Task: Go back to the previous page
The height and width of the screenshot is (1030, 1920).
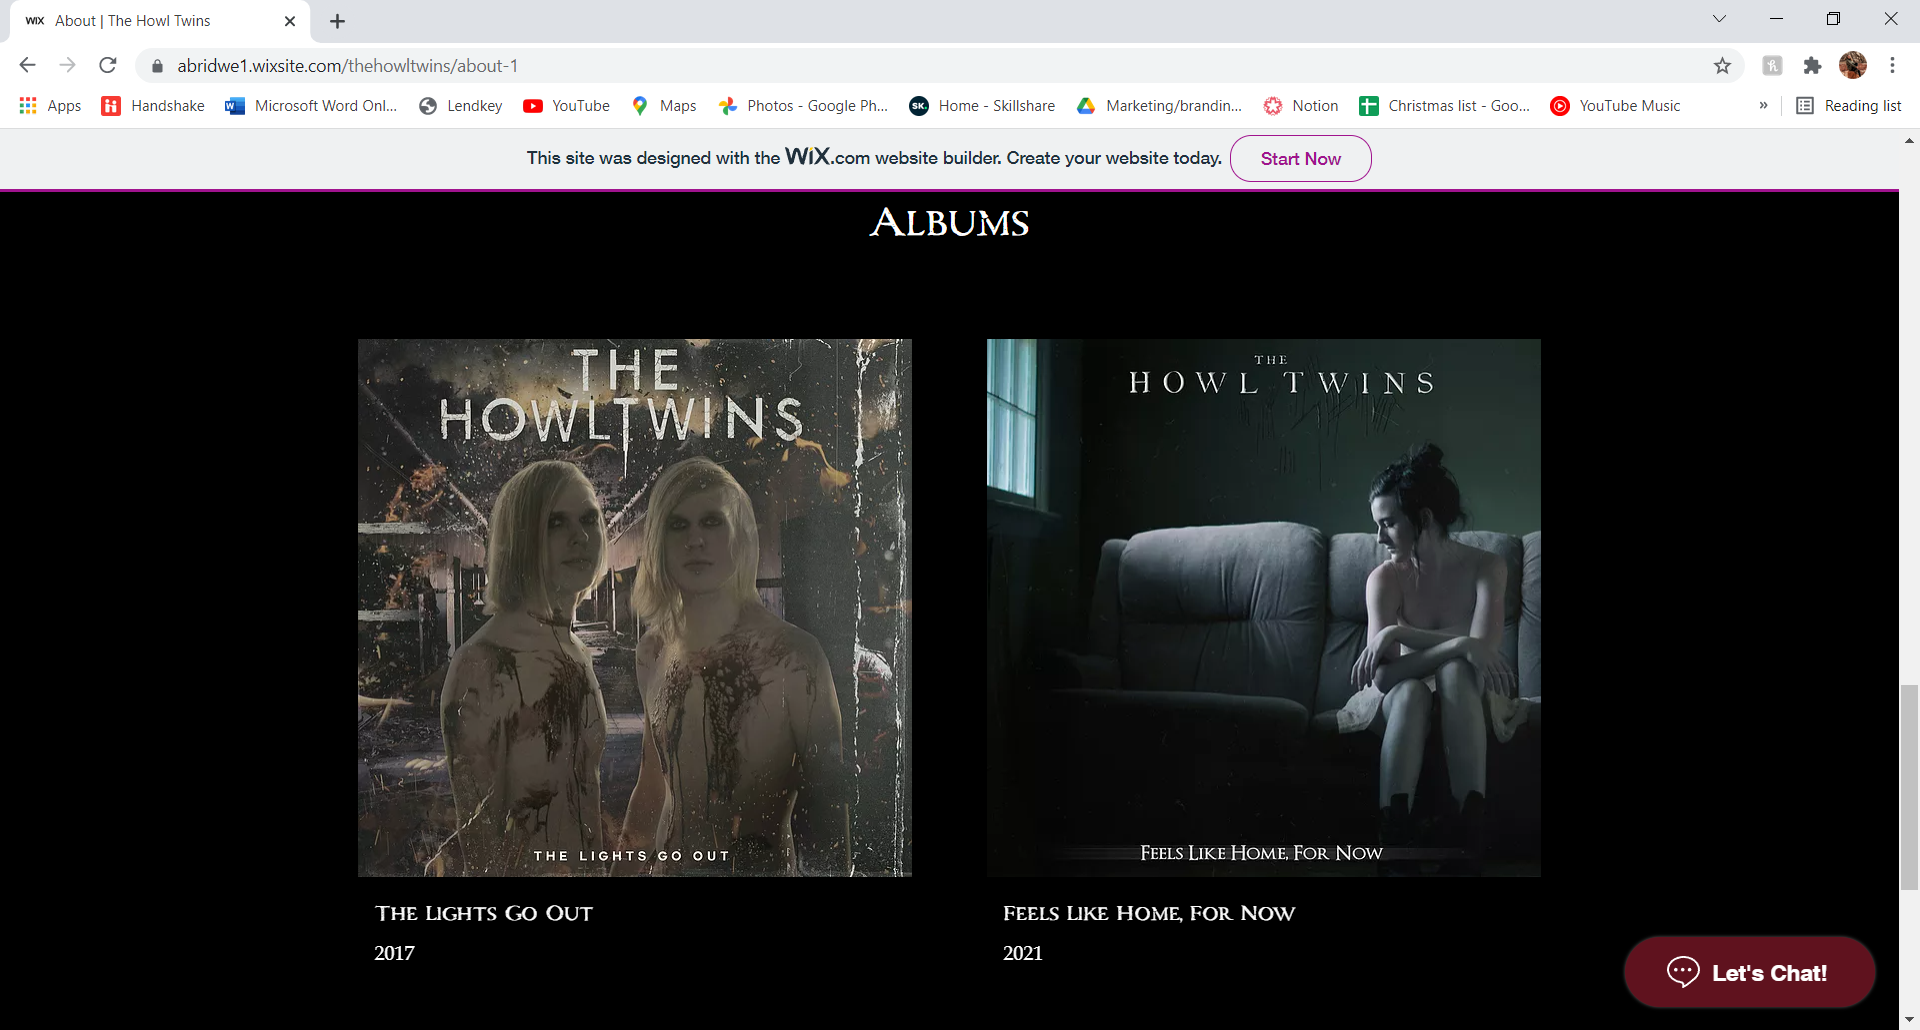Action: click(x=27, y=65)
